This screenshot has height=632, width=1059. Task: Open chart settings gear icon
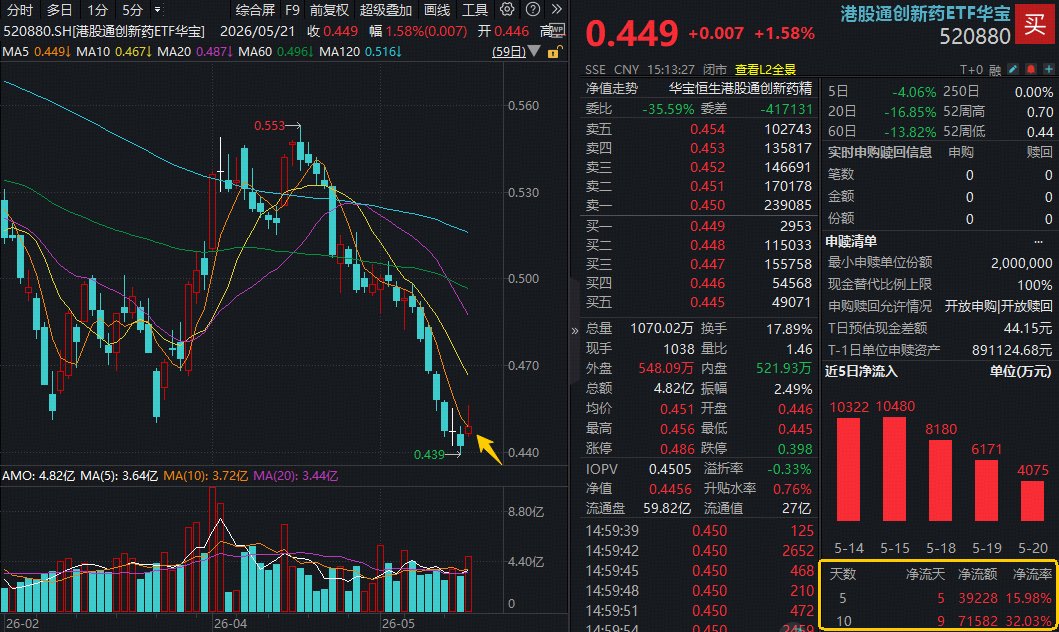(x=507, y=9)
